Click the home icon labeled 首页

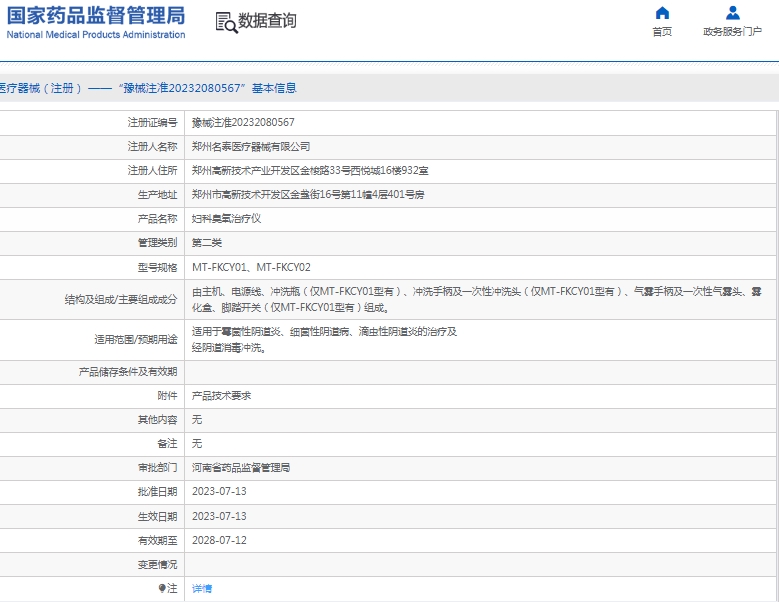click(x=662, y=12)
